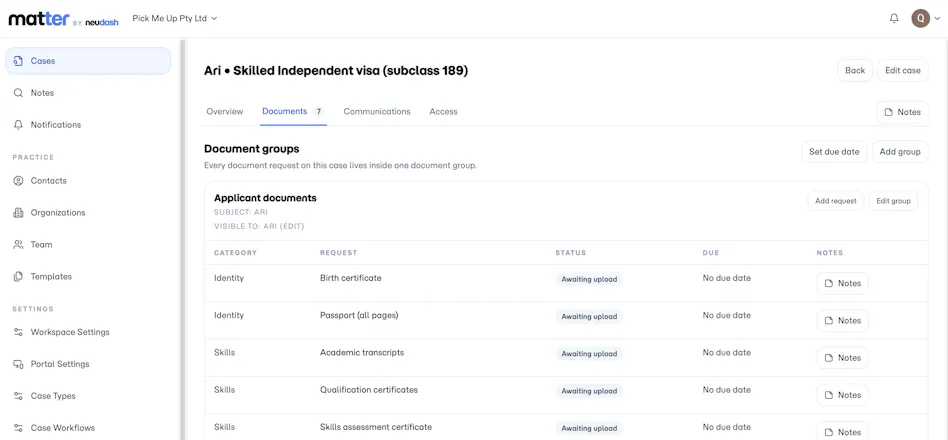
Task: Click the Qualification certificates request
Action: click(x=369, y=390)
